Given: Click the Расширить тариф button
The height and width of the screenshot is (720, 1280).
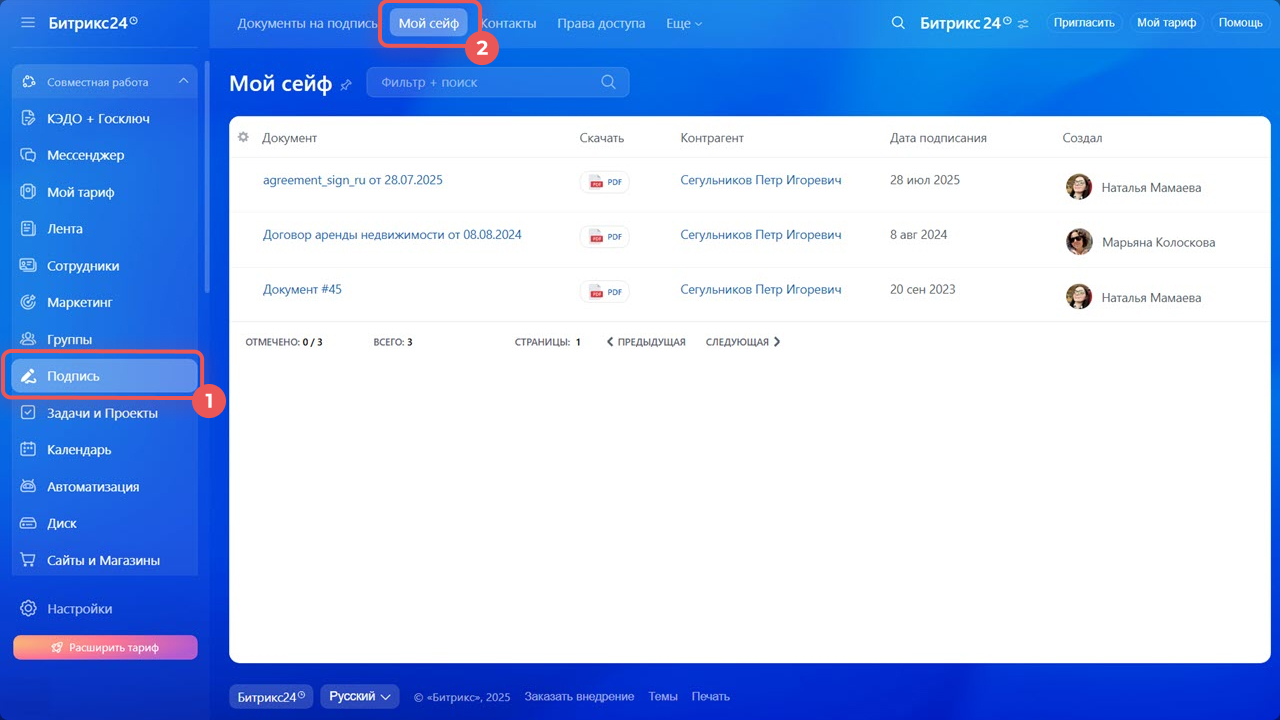Looking at the screenshot, I should [105, 648].
